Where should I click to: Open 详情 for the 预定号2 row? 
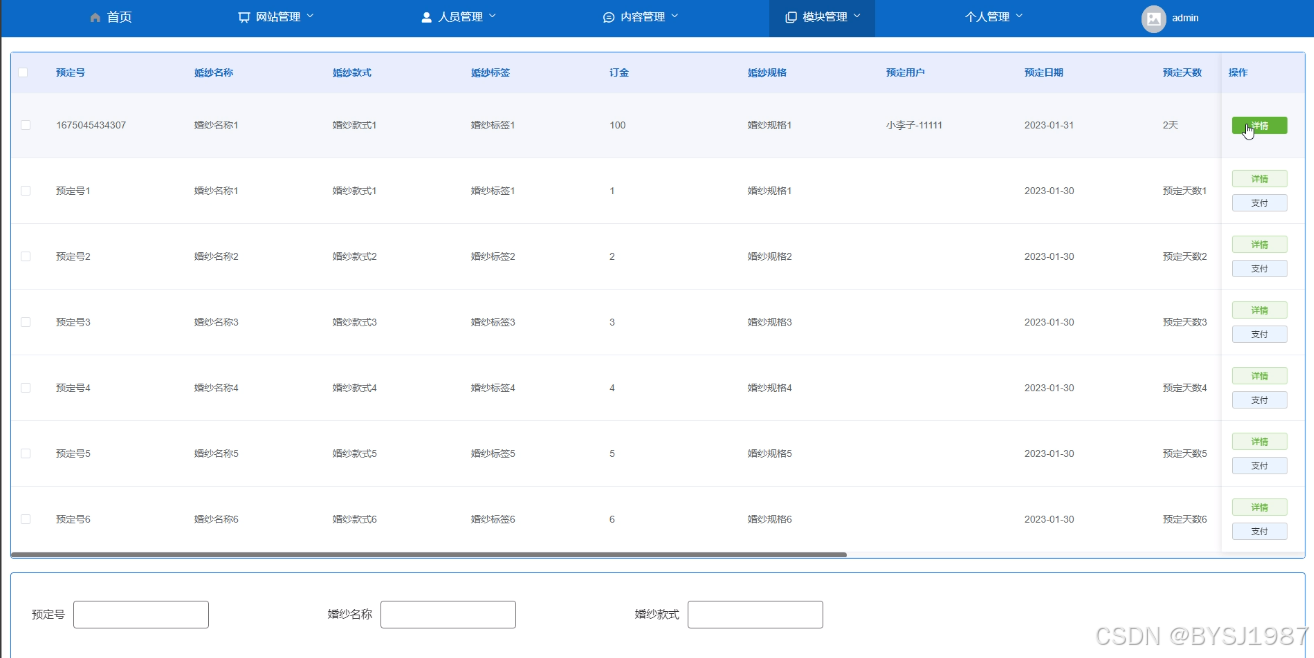1259,244
